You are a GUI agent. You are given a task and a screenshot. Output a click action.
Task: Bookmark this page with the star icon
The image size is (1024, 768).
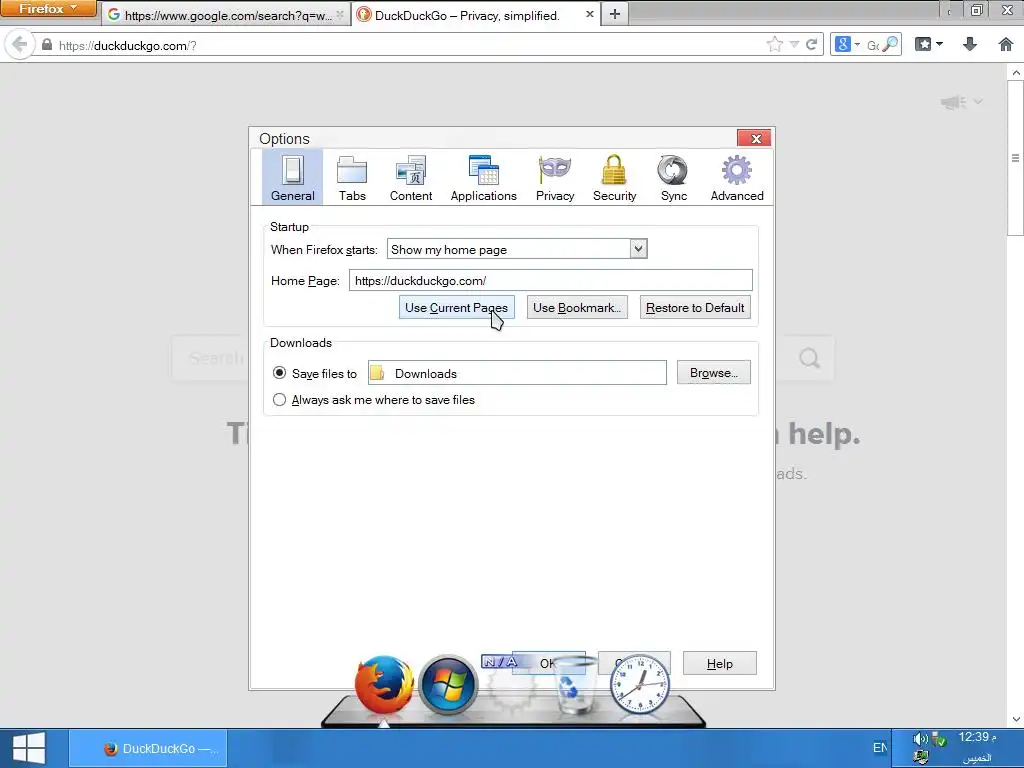click(x=775, y=44)
